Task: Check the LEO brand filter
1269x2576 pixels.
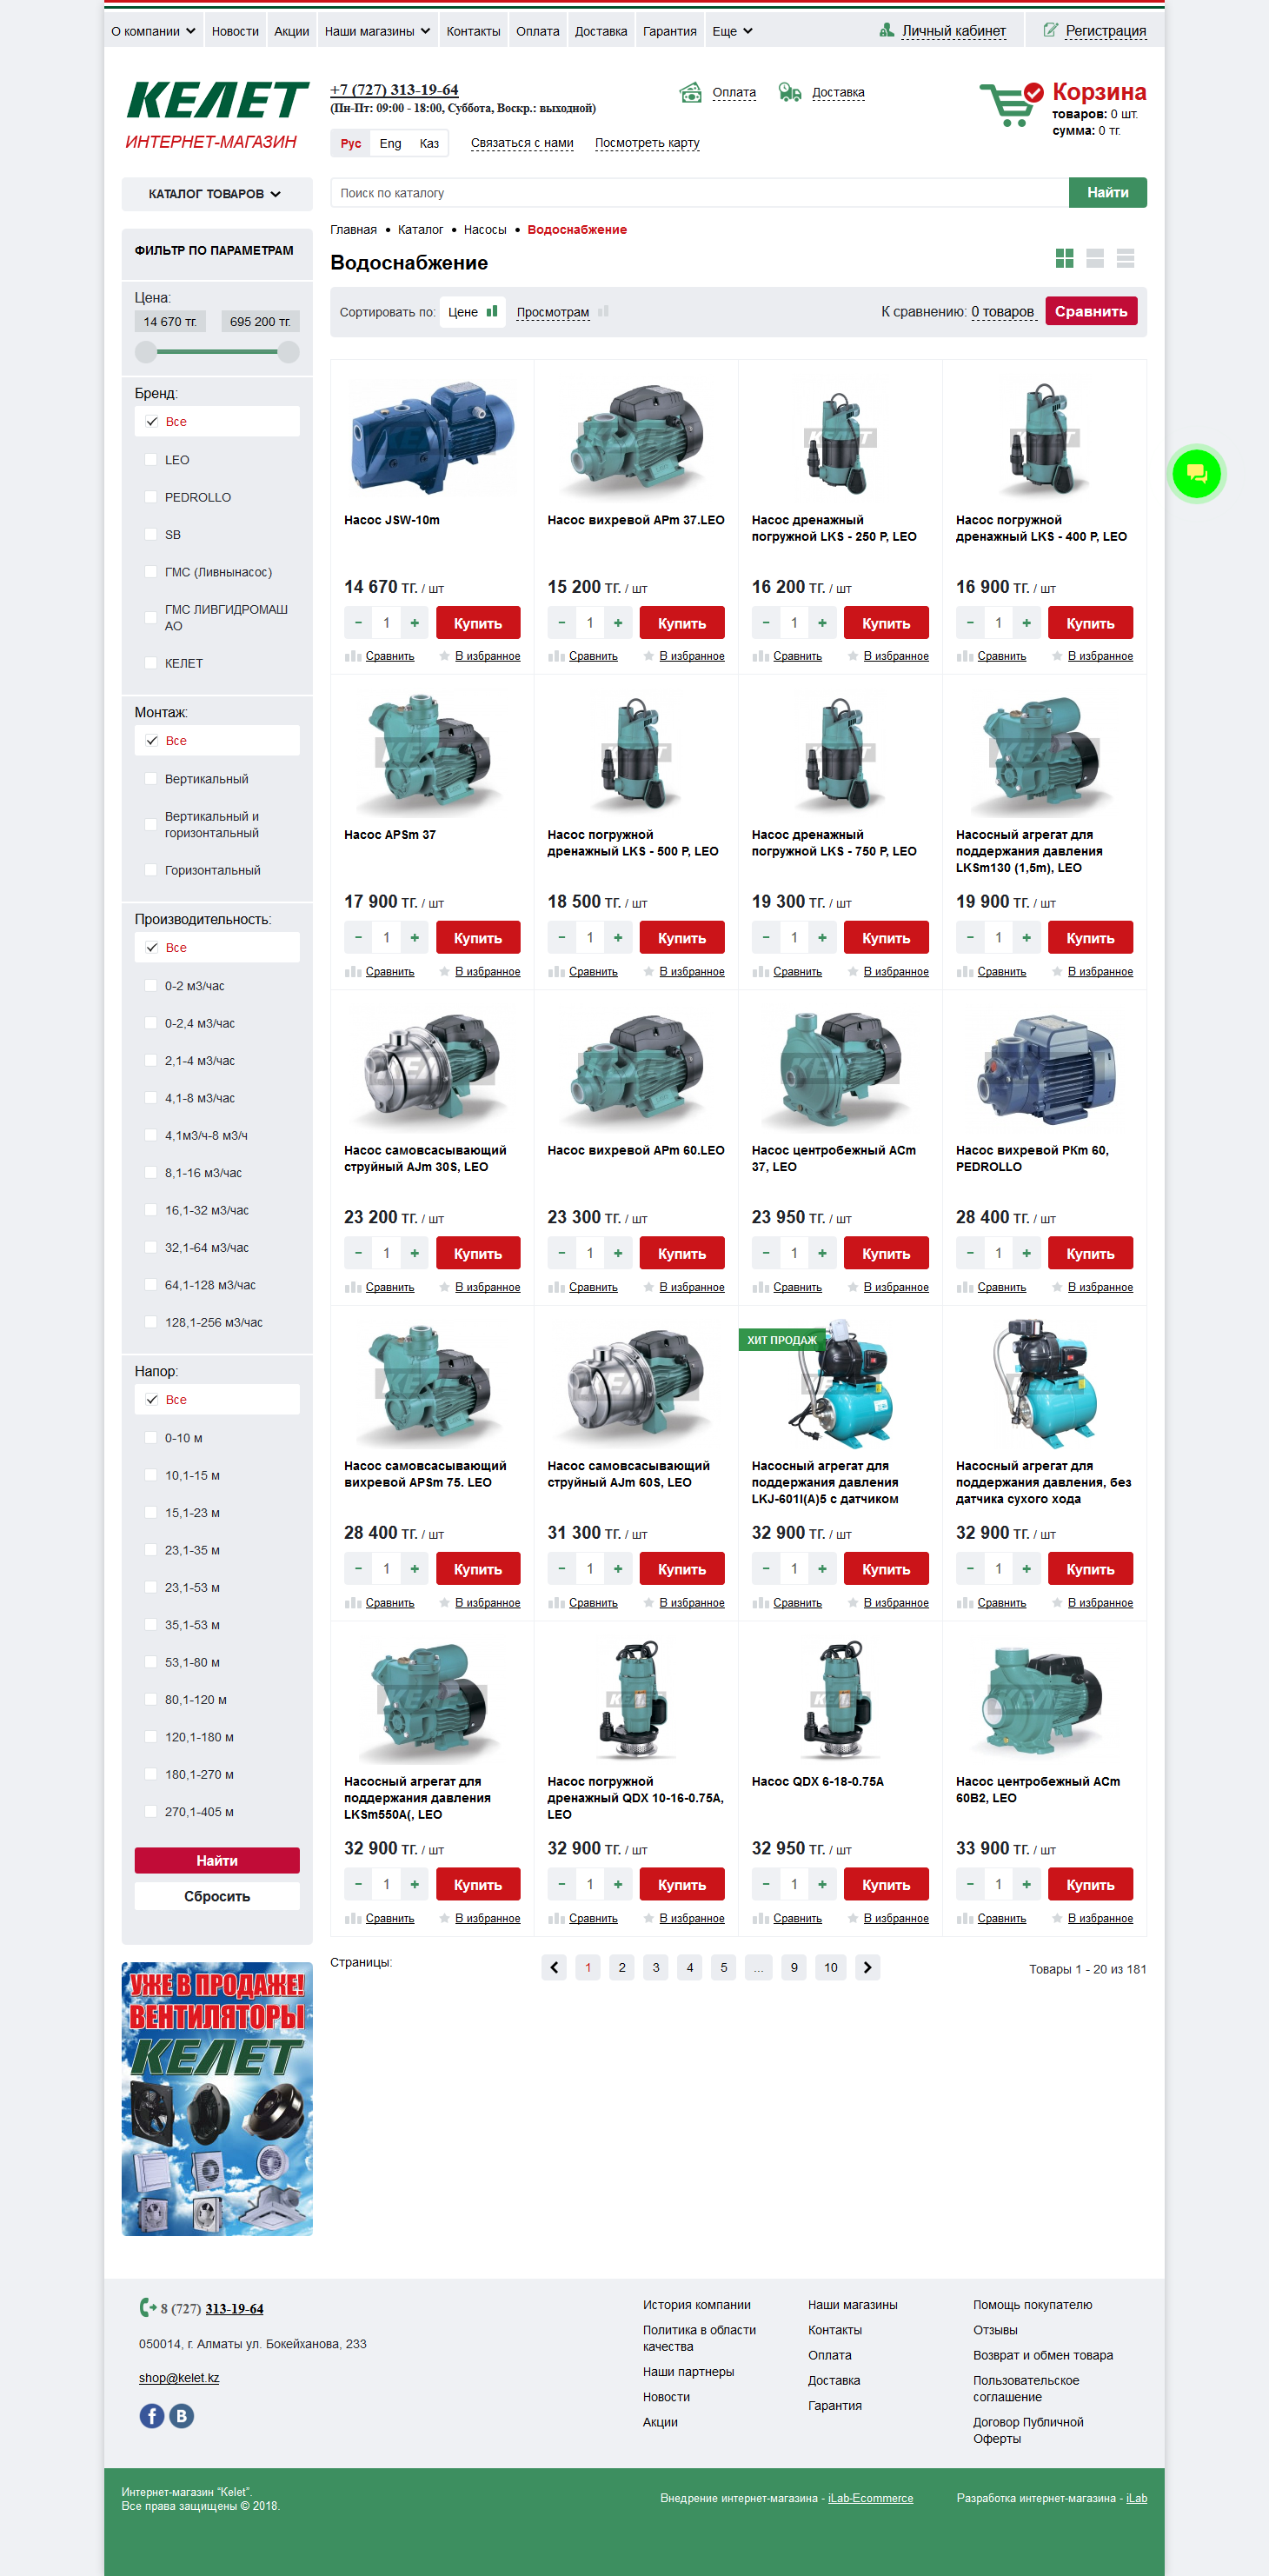Action: [151, 460]
